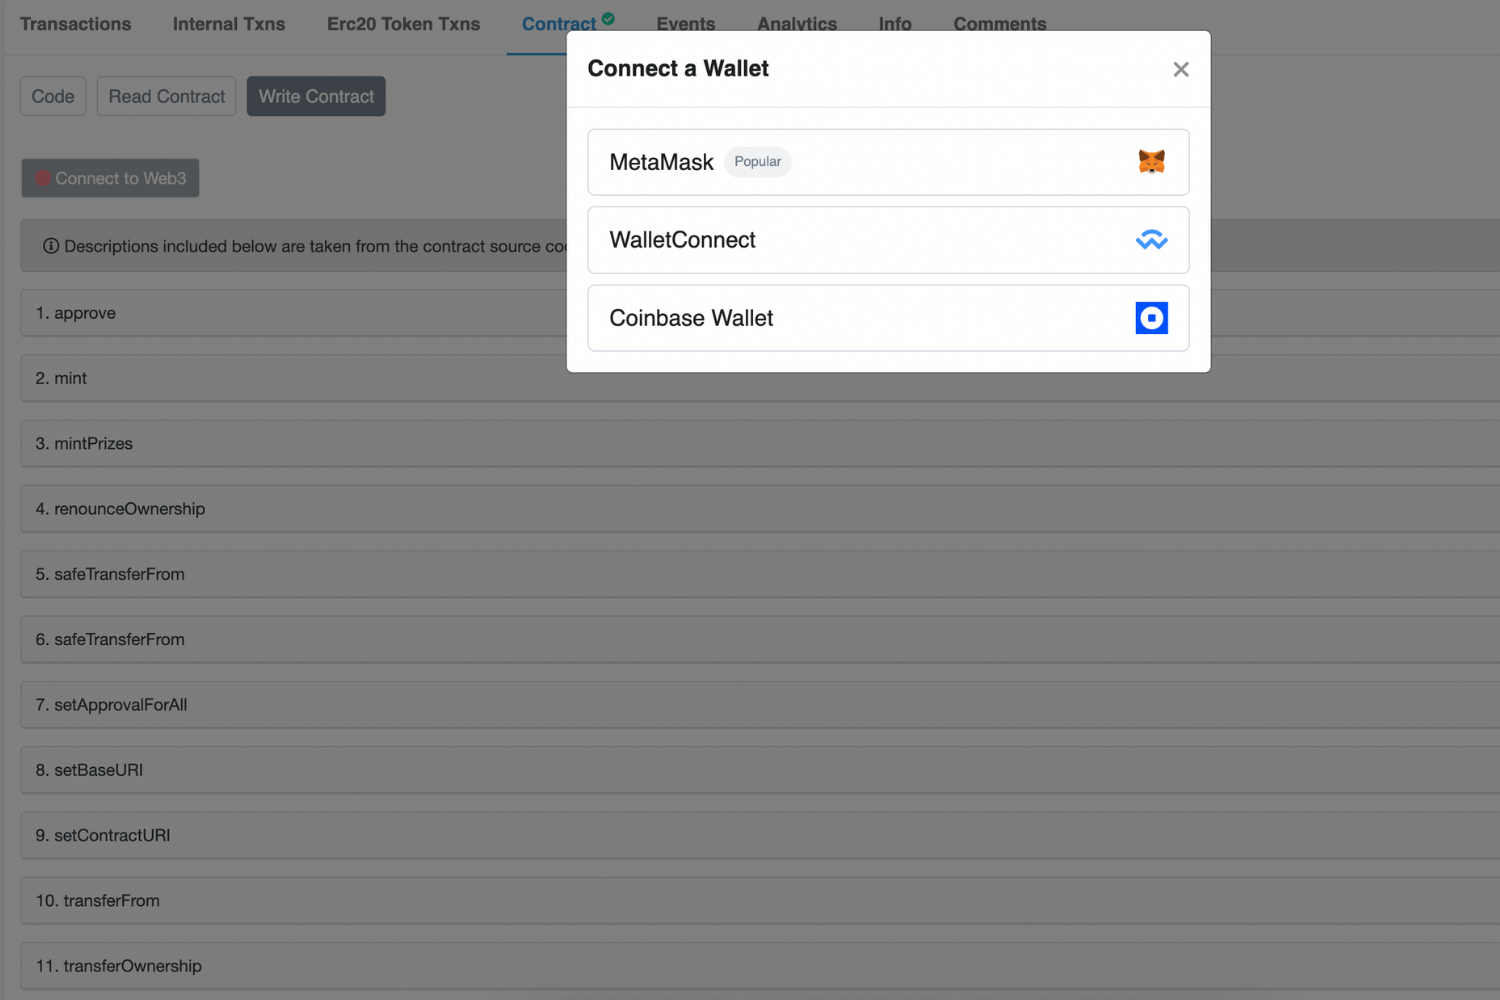Screen dimensions: 1500x1000
Task: Switch to the Transactions tab
Action: pyautogui.click(x=75, y=24)
